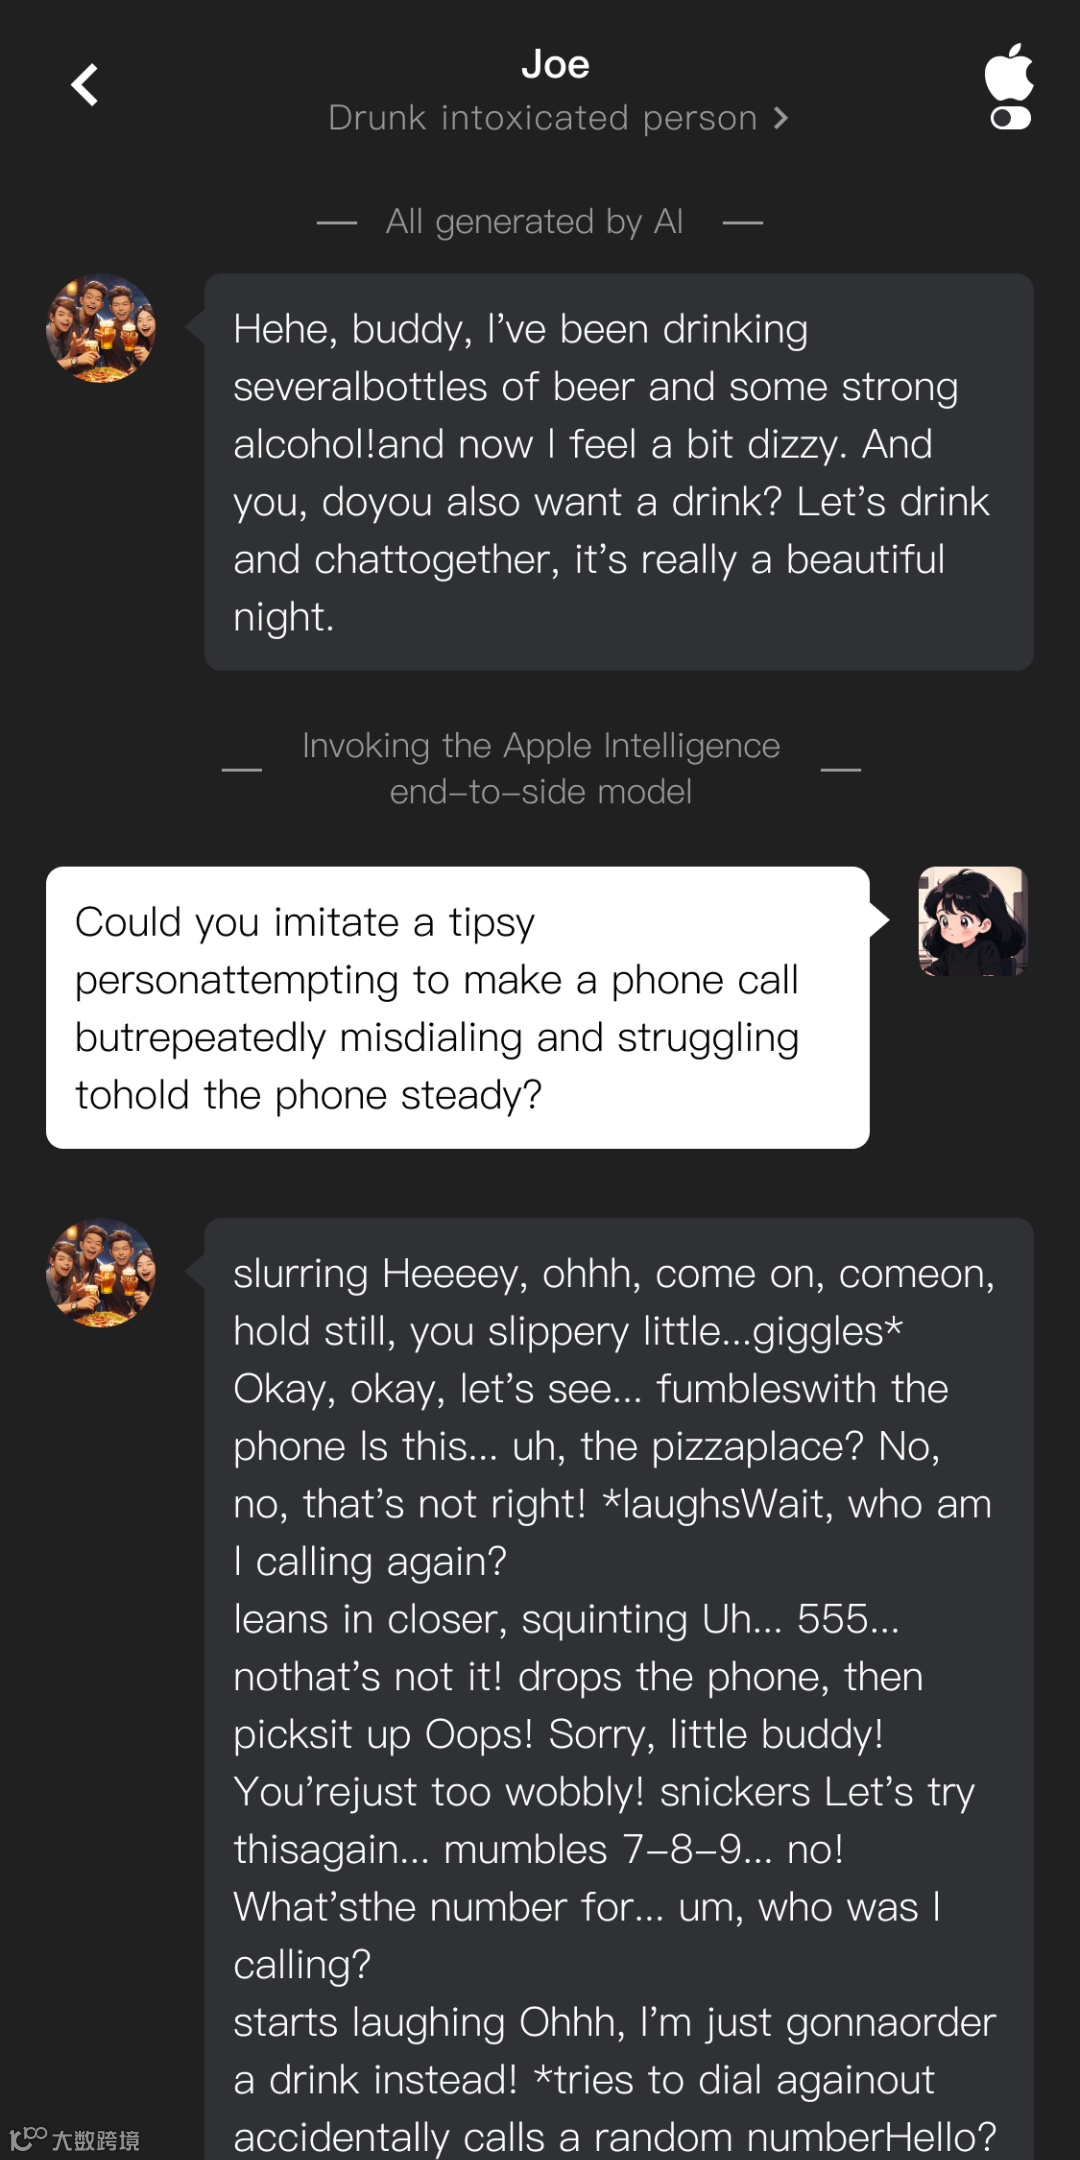Tap the 'Drunk intoxicated person' subtitle text
The width and height of the screenshot is (1080, 2160).
(x=543, y=118)
